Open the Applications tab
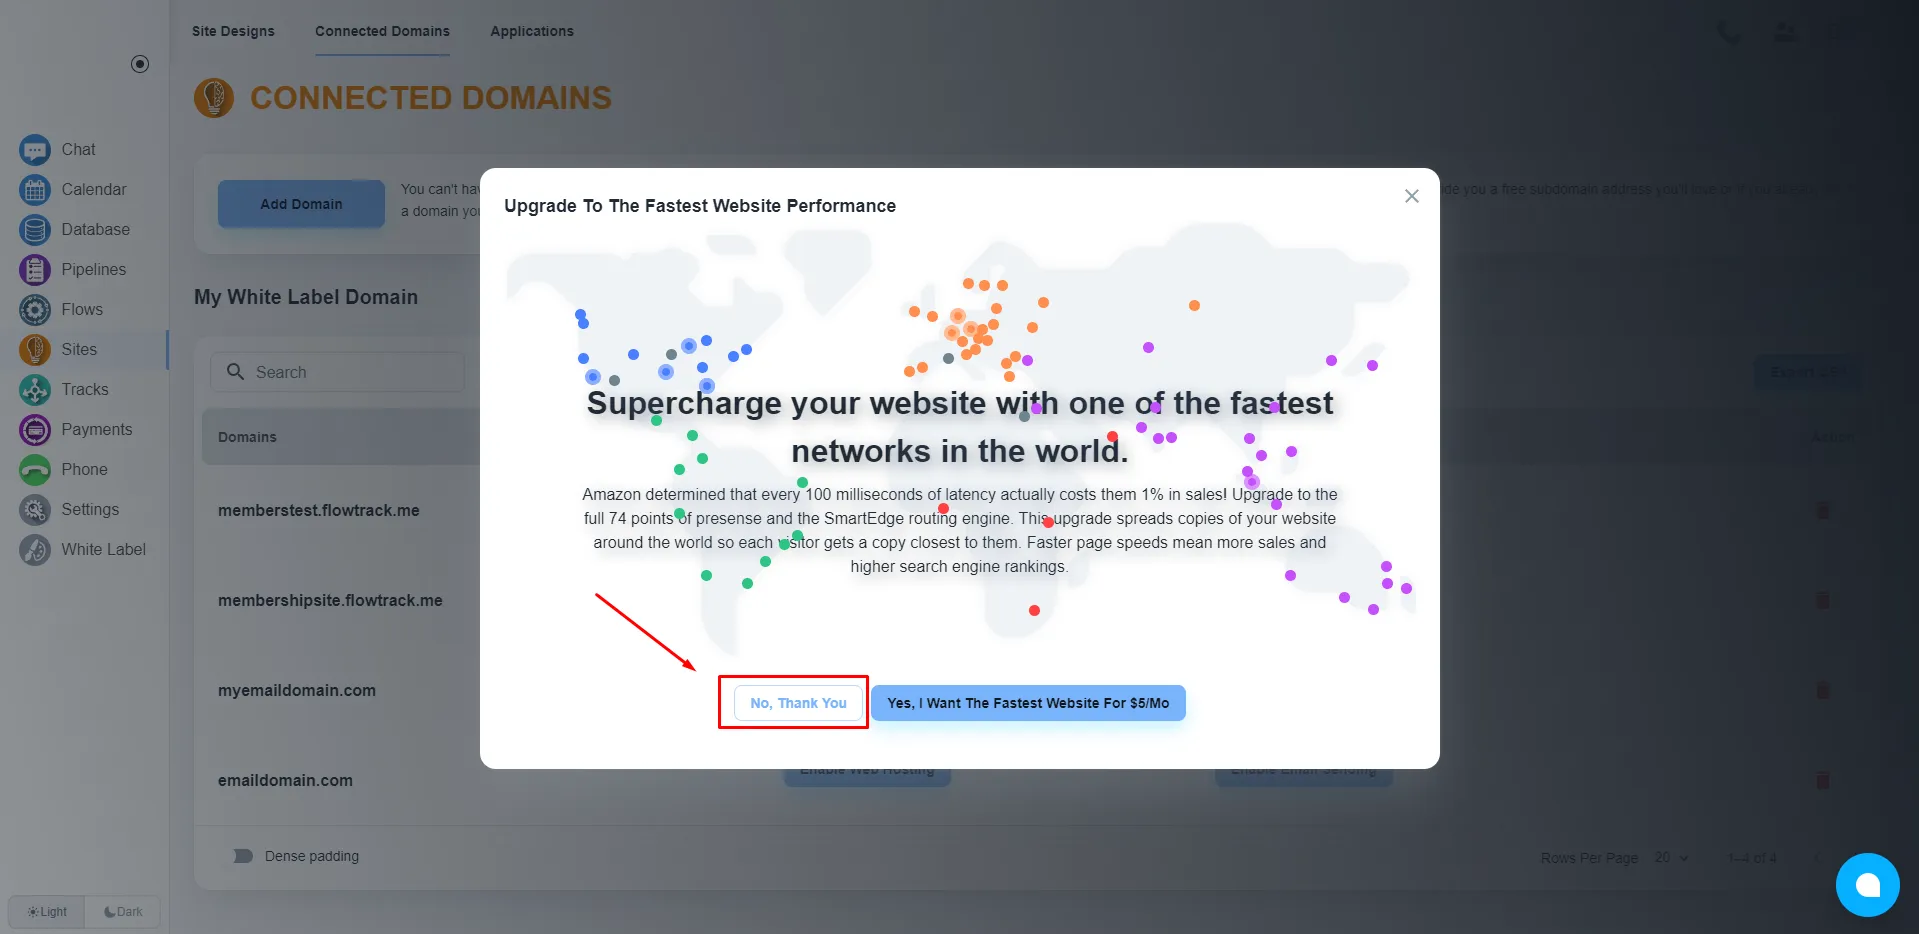 tap(532, 31)
